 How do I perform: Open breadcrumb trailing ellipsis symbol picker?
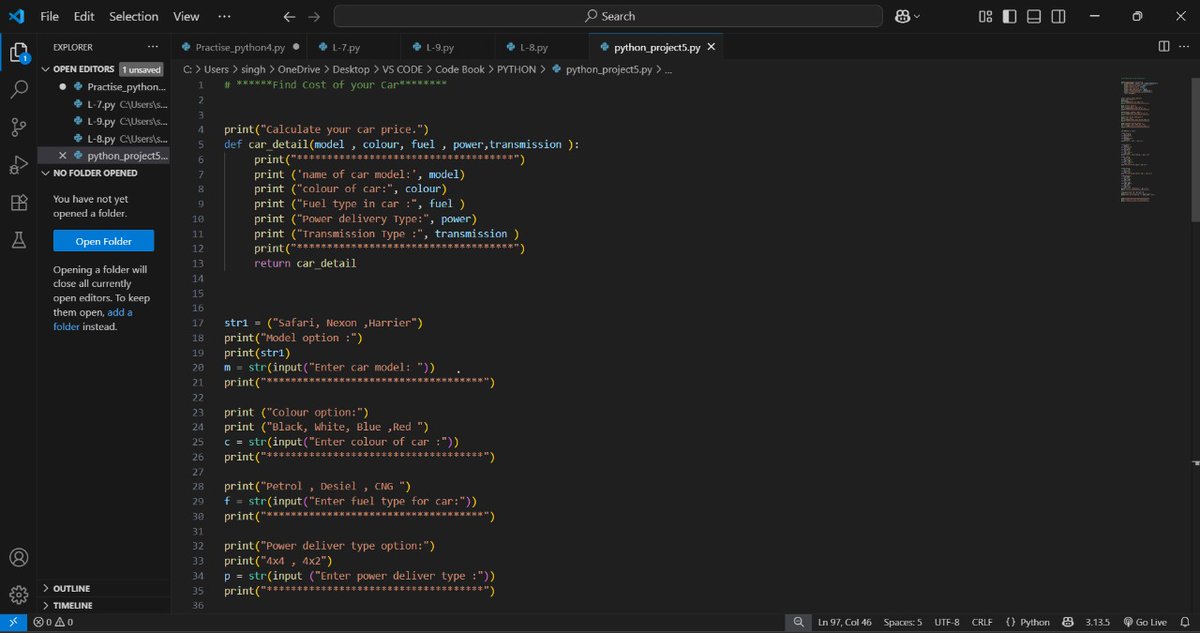(668, 70)
